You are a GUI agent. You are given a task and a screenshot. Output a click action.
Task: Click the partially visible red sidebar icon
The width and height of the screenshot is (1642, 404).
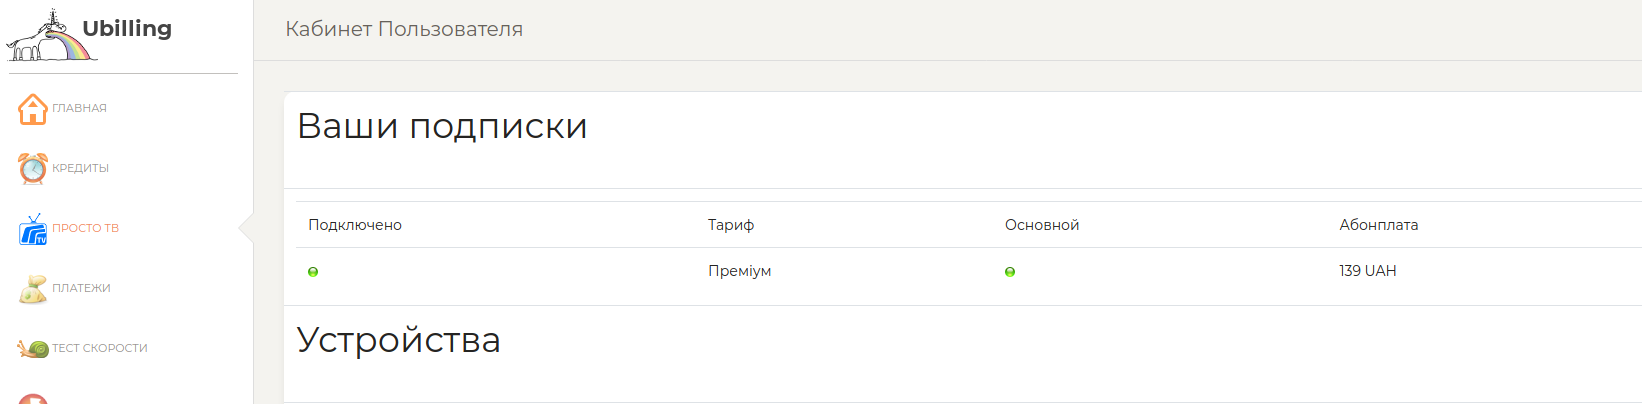pos(33,399)
